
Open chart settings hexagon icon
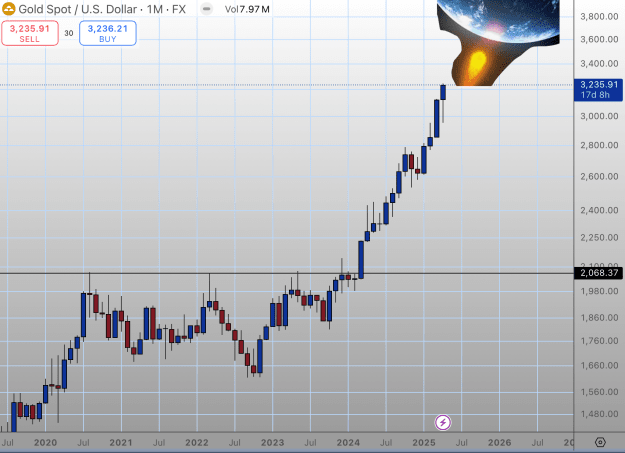(600, 442)
